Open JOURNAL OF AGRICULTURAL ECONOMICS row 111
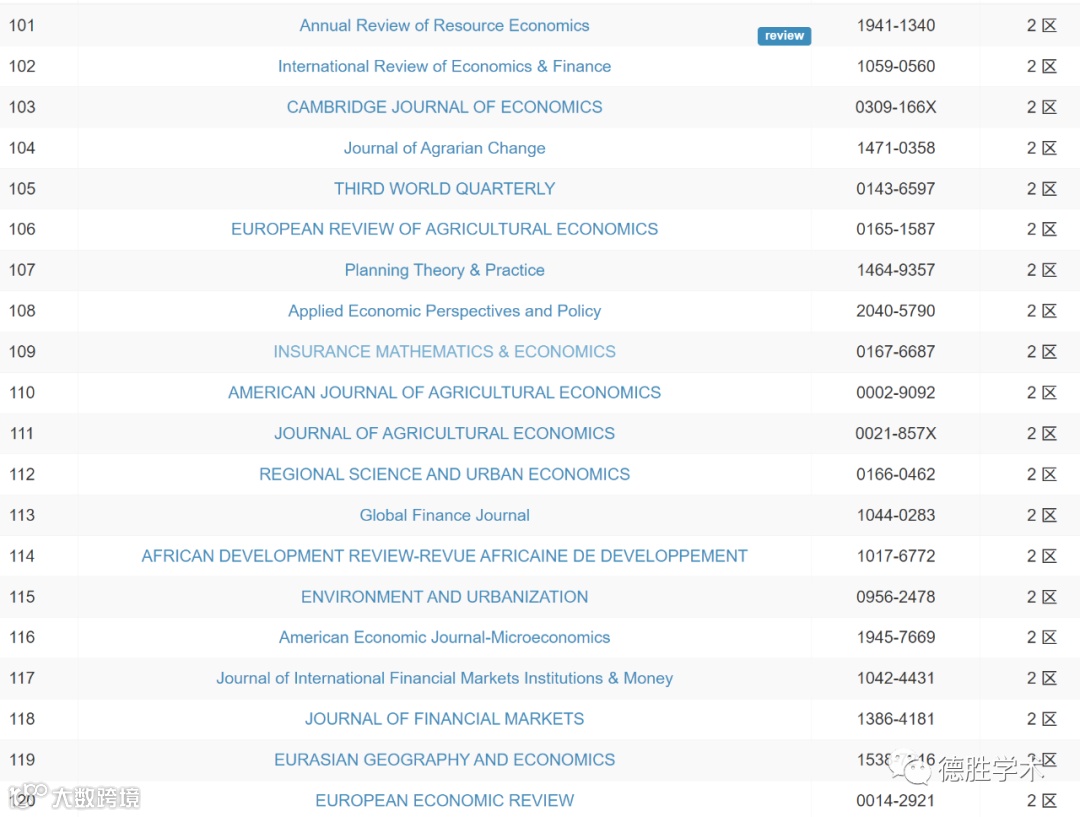 click(444, 433)
